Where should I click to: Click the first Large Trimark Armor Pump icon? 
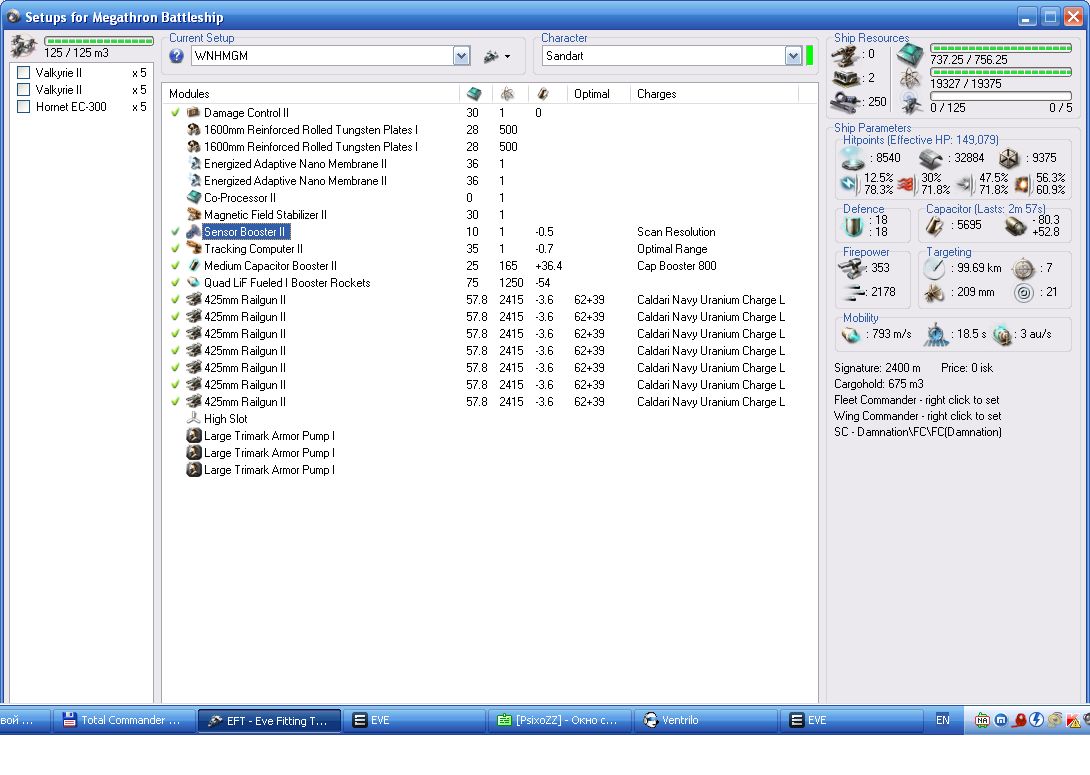pyautogui.click(x=194, y=436)
